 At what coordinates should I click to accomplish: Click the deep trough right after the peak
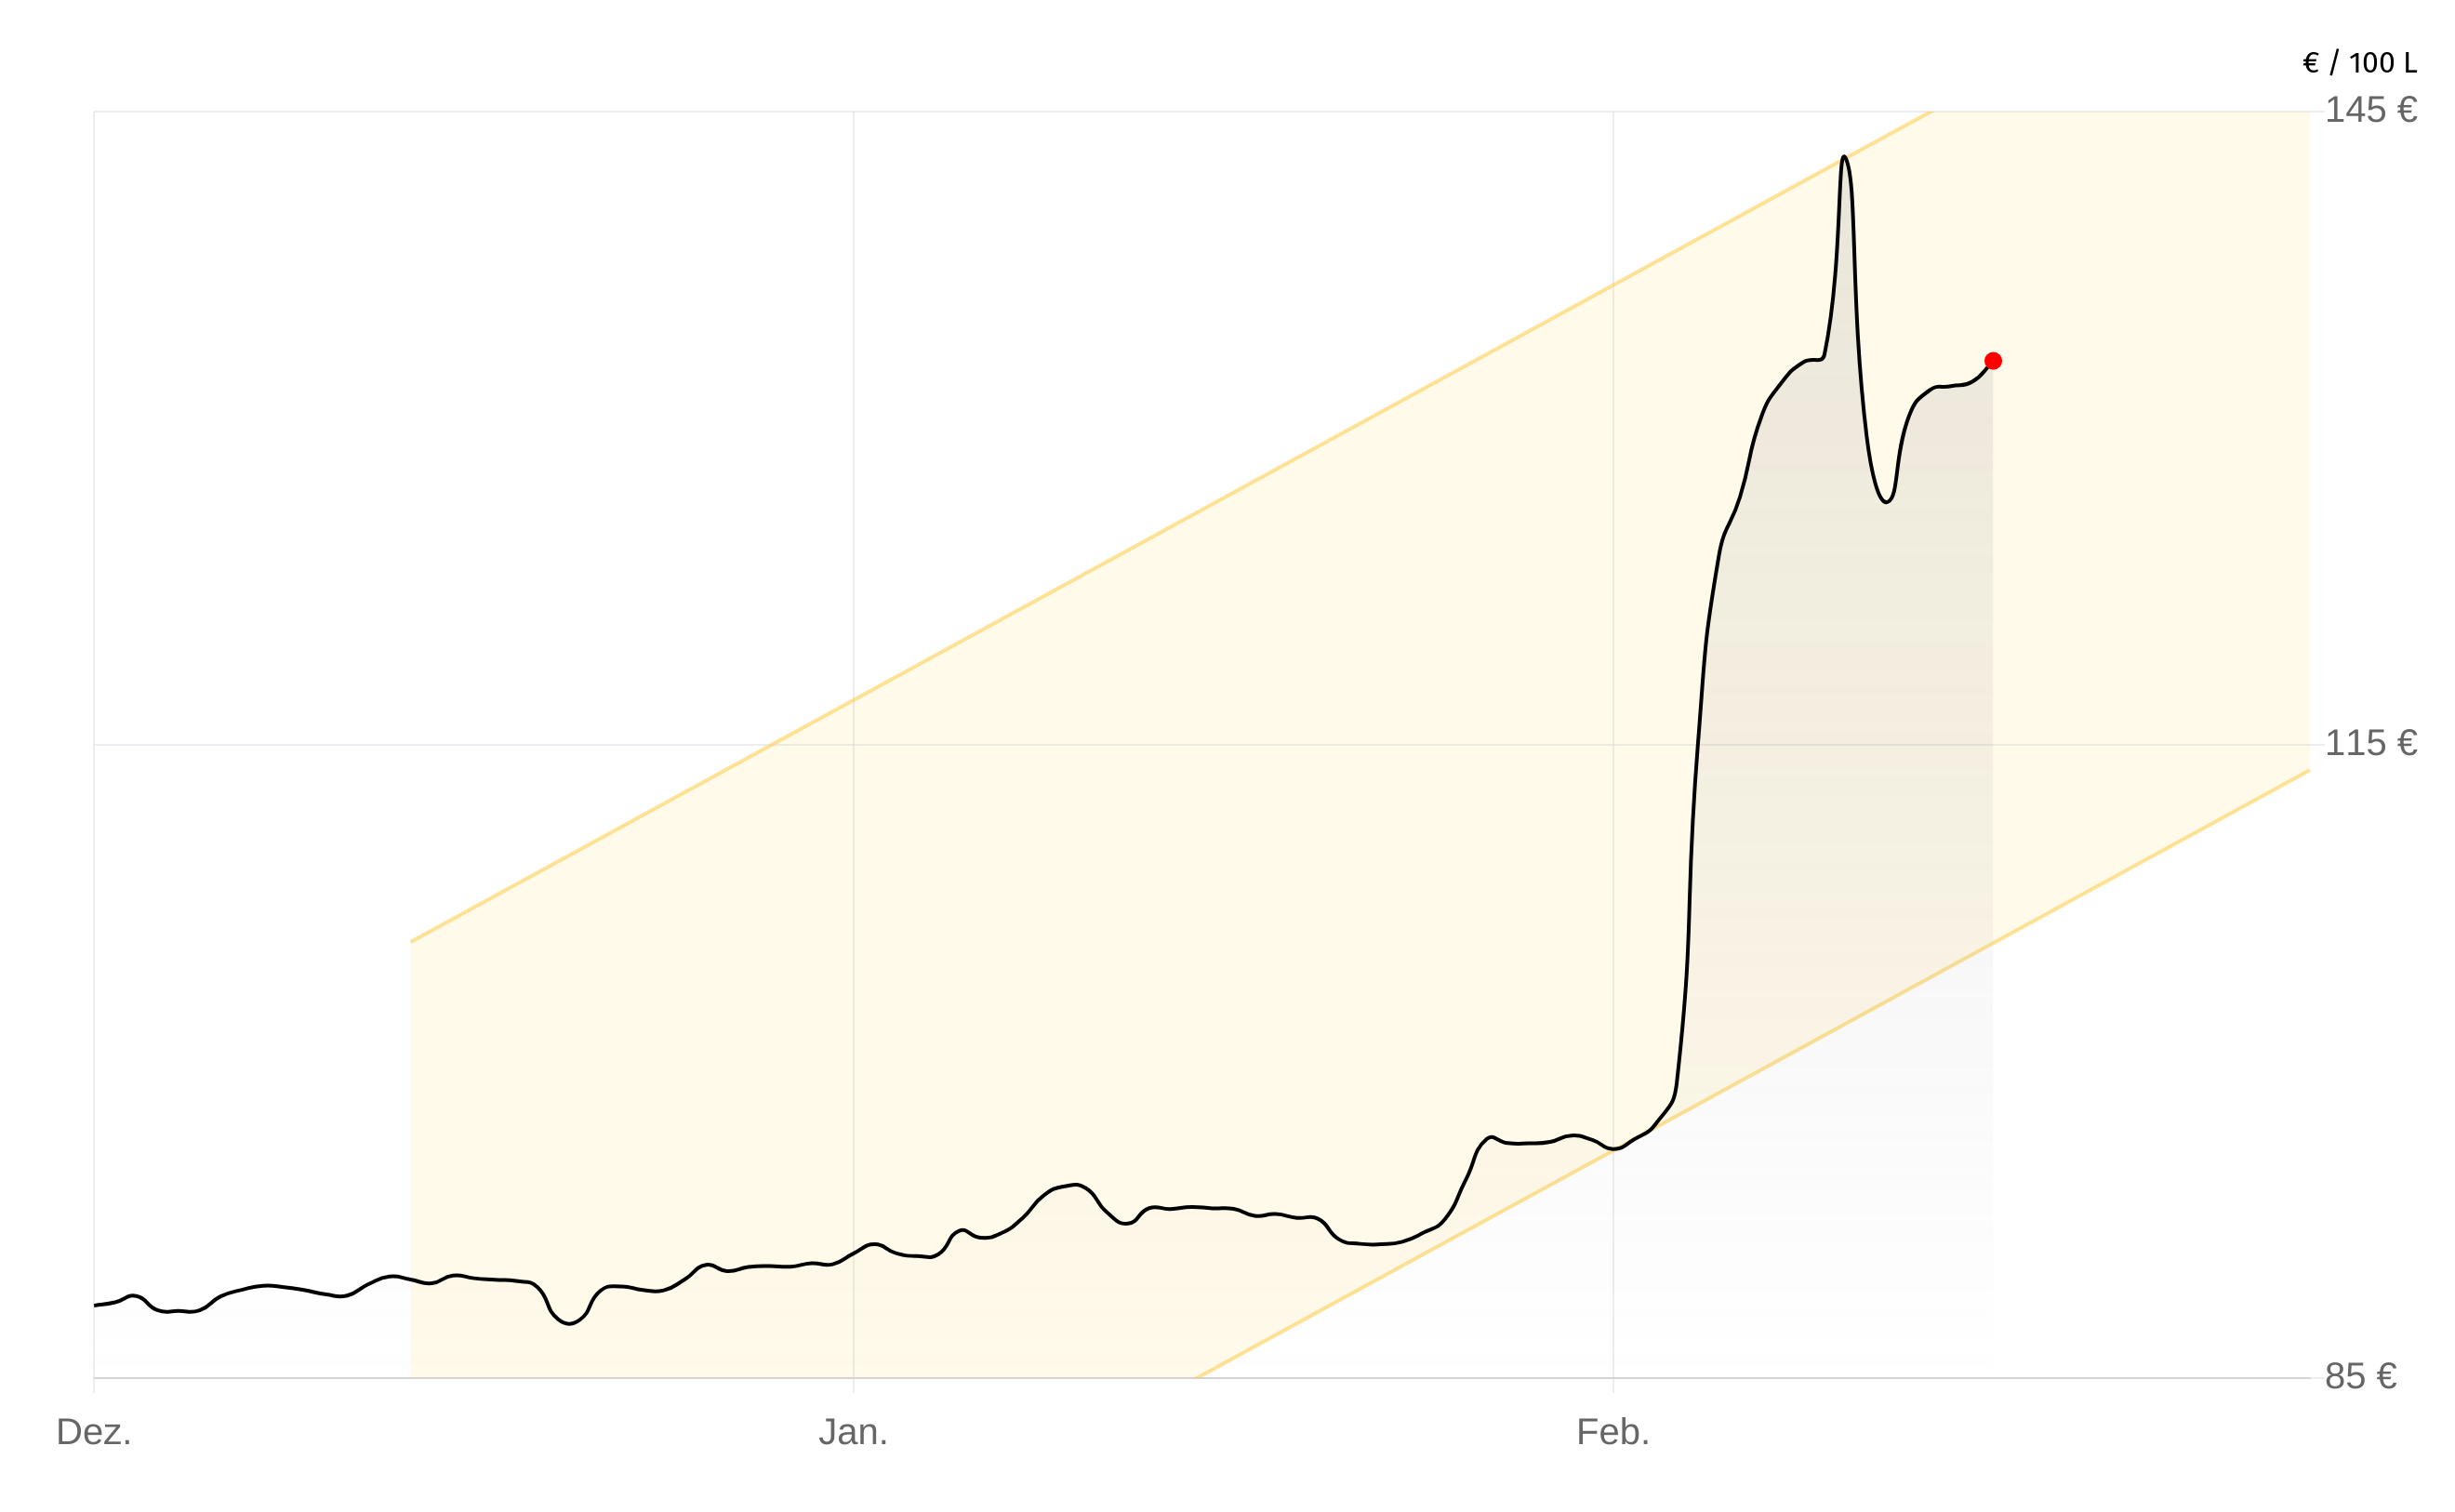point(1886,501)
